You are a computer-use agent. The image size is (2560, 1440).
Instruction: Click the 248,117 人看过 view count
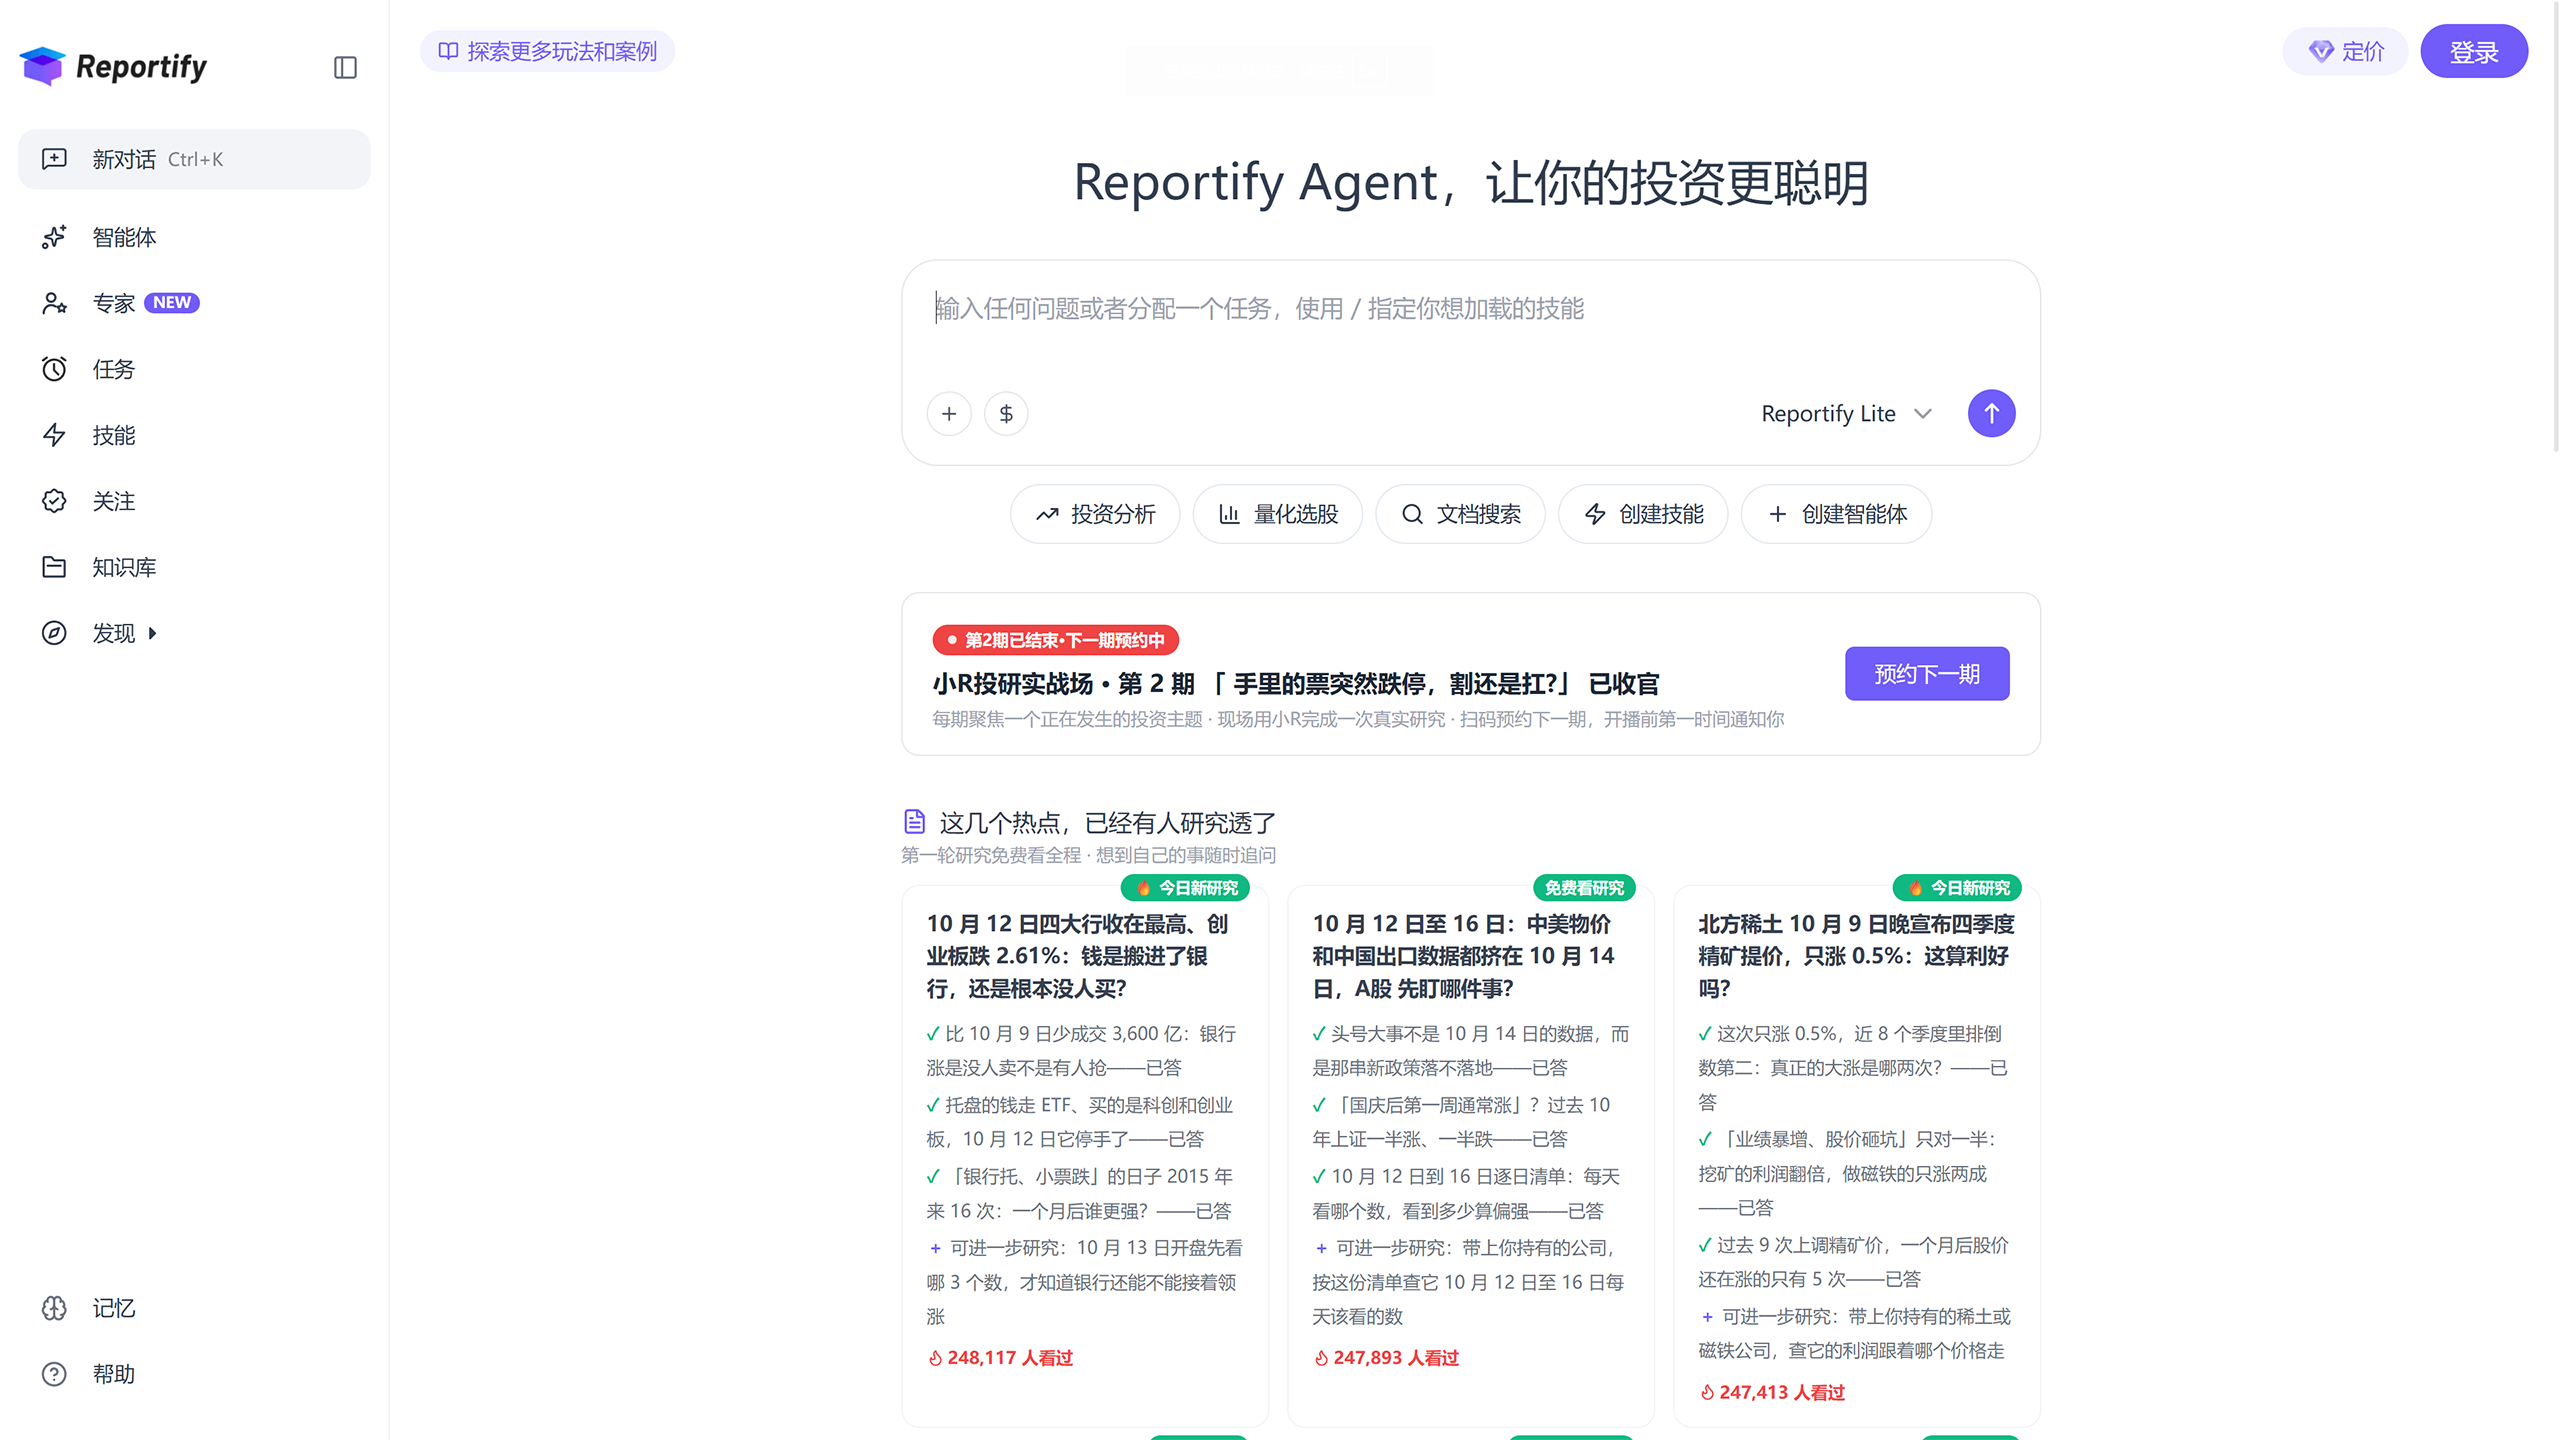coord(1000,1358)
